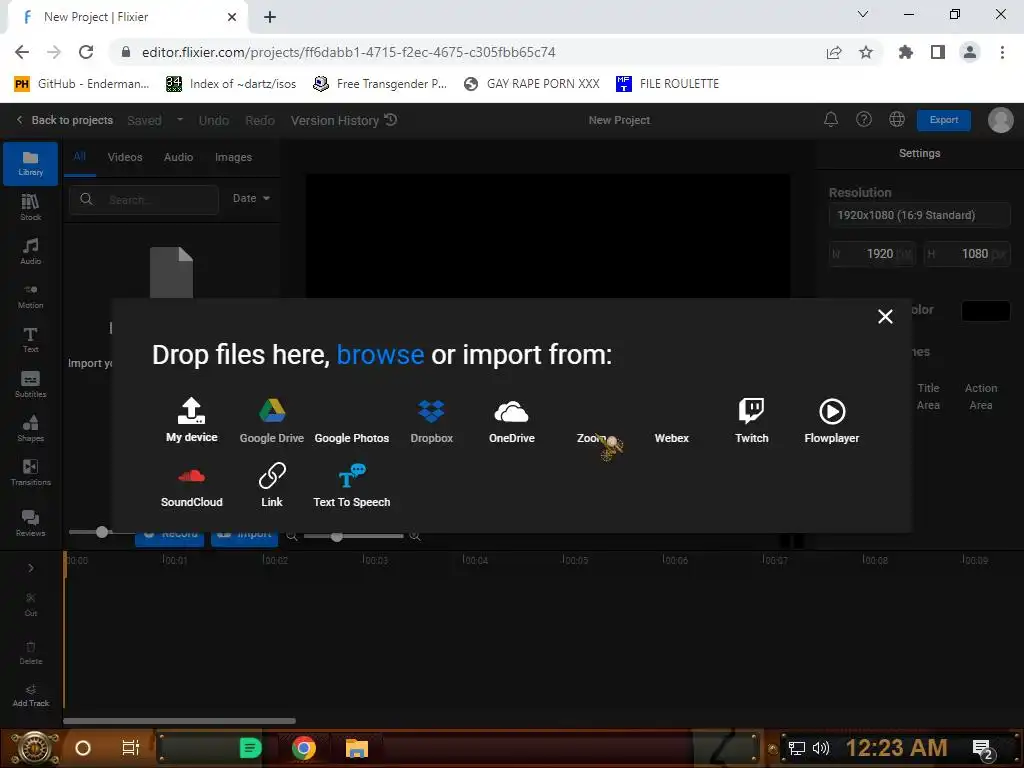Select Webex import source
1024x768 pixels.
pos(671,438)
